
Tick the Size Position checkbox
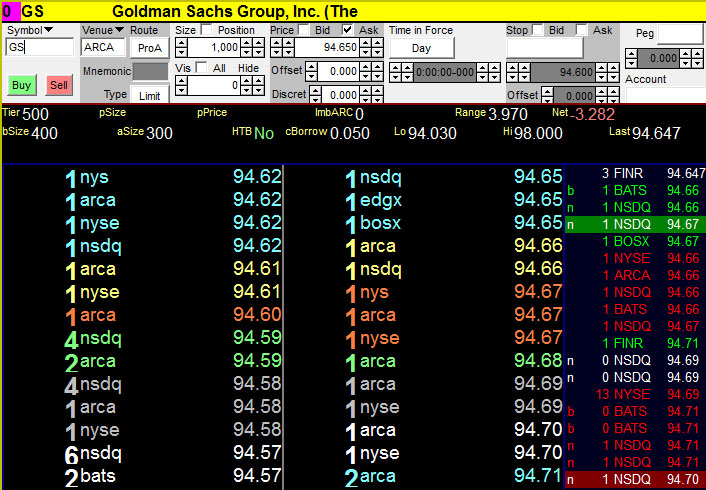click(x=206, y=30)
